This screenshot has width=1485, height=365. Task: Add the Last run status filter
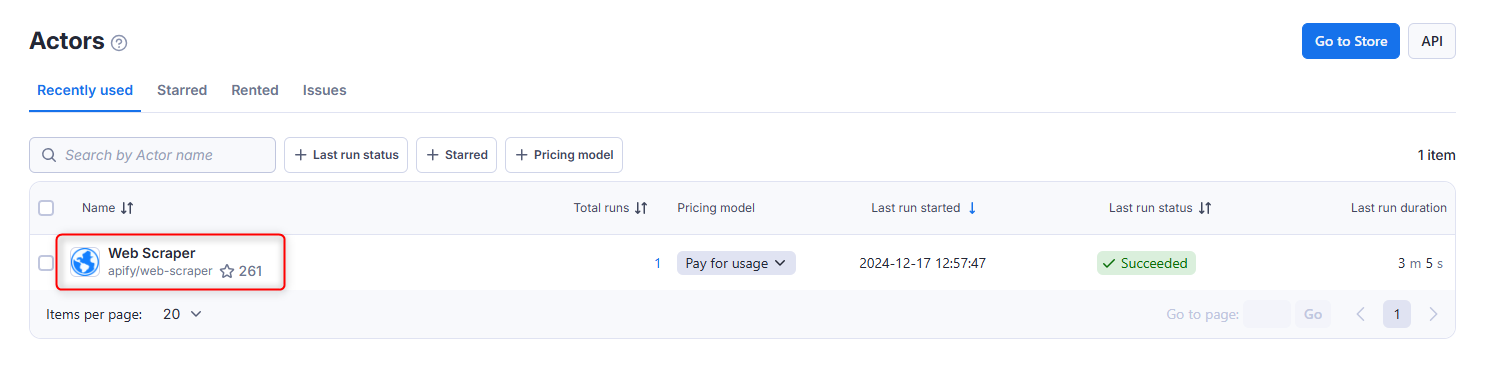[346, 155]
